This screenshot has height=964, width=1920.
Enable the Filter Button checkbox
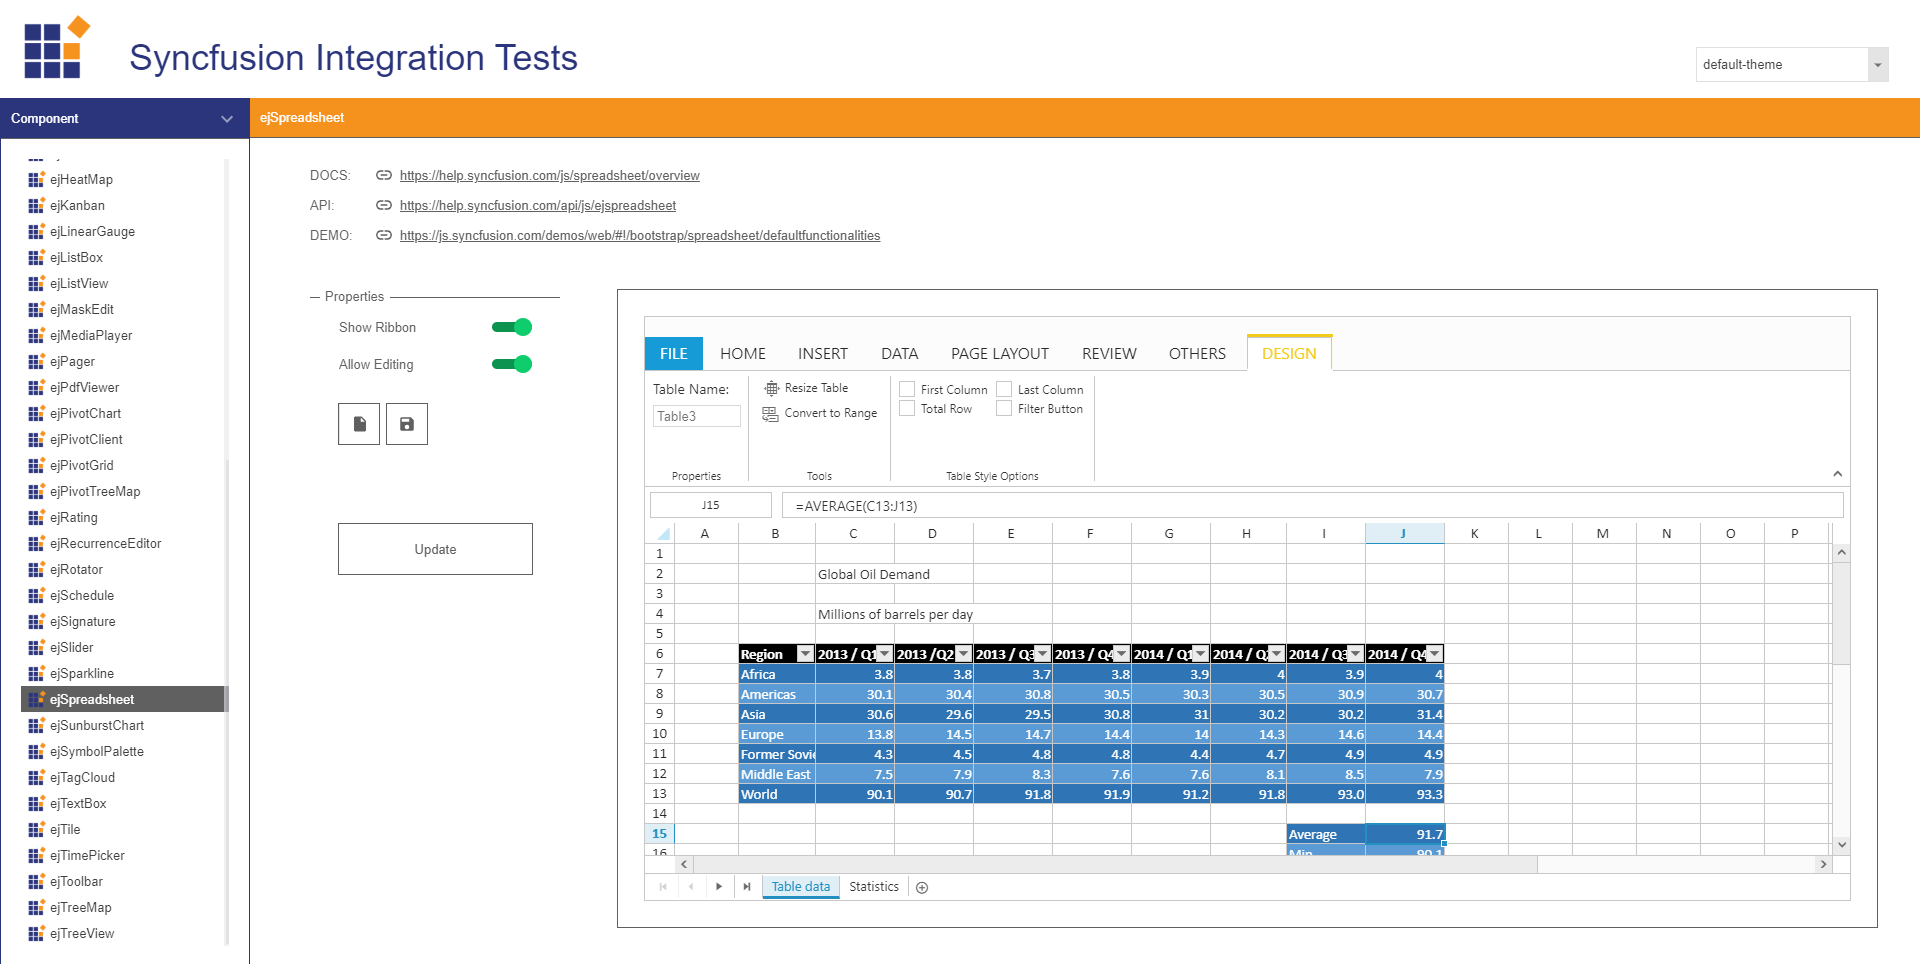coord(1004,408)
